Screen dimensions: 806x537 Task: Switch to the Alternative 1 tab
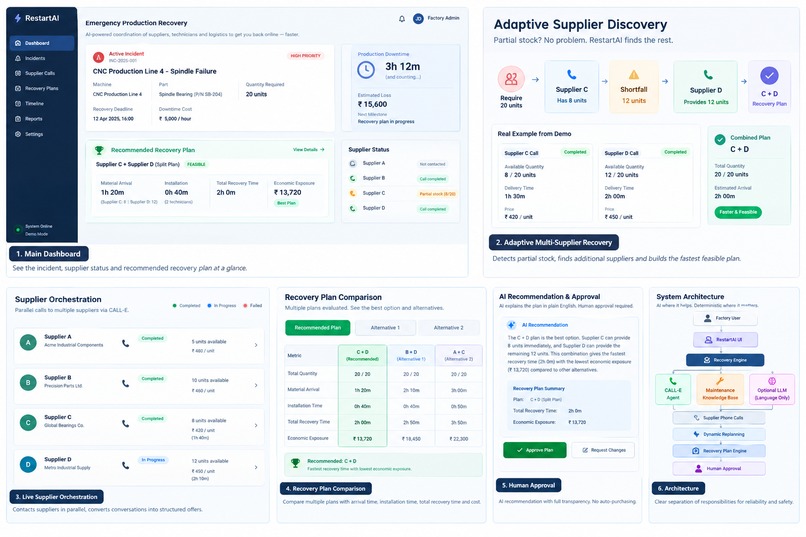384,328
